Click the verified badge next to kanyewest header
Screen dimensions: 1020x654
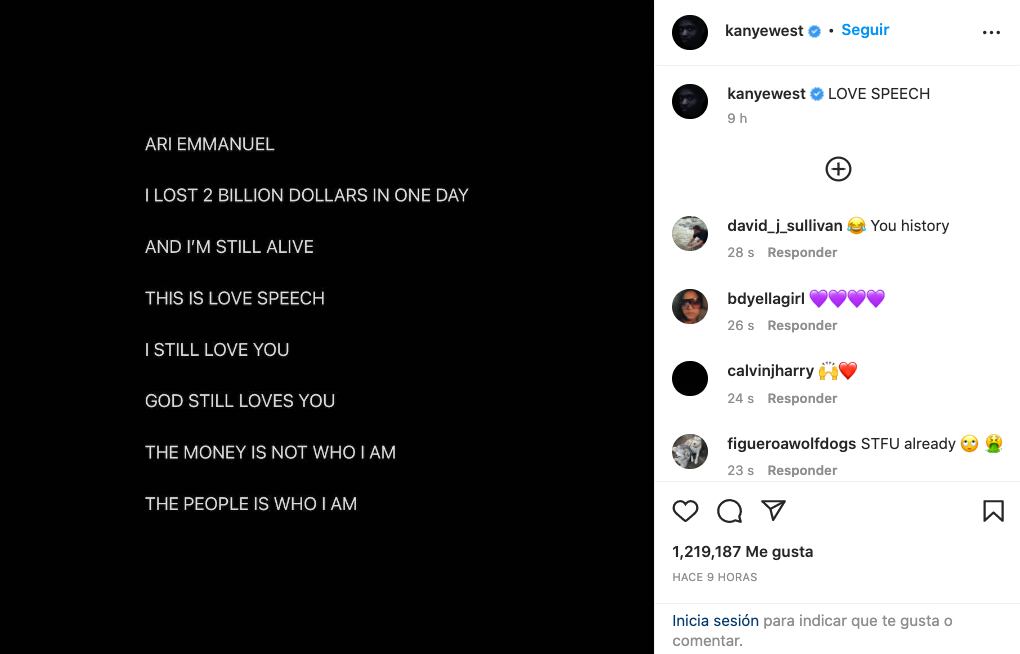click(816, 30)
